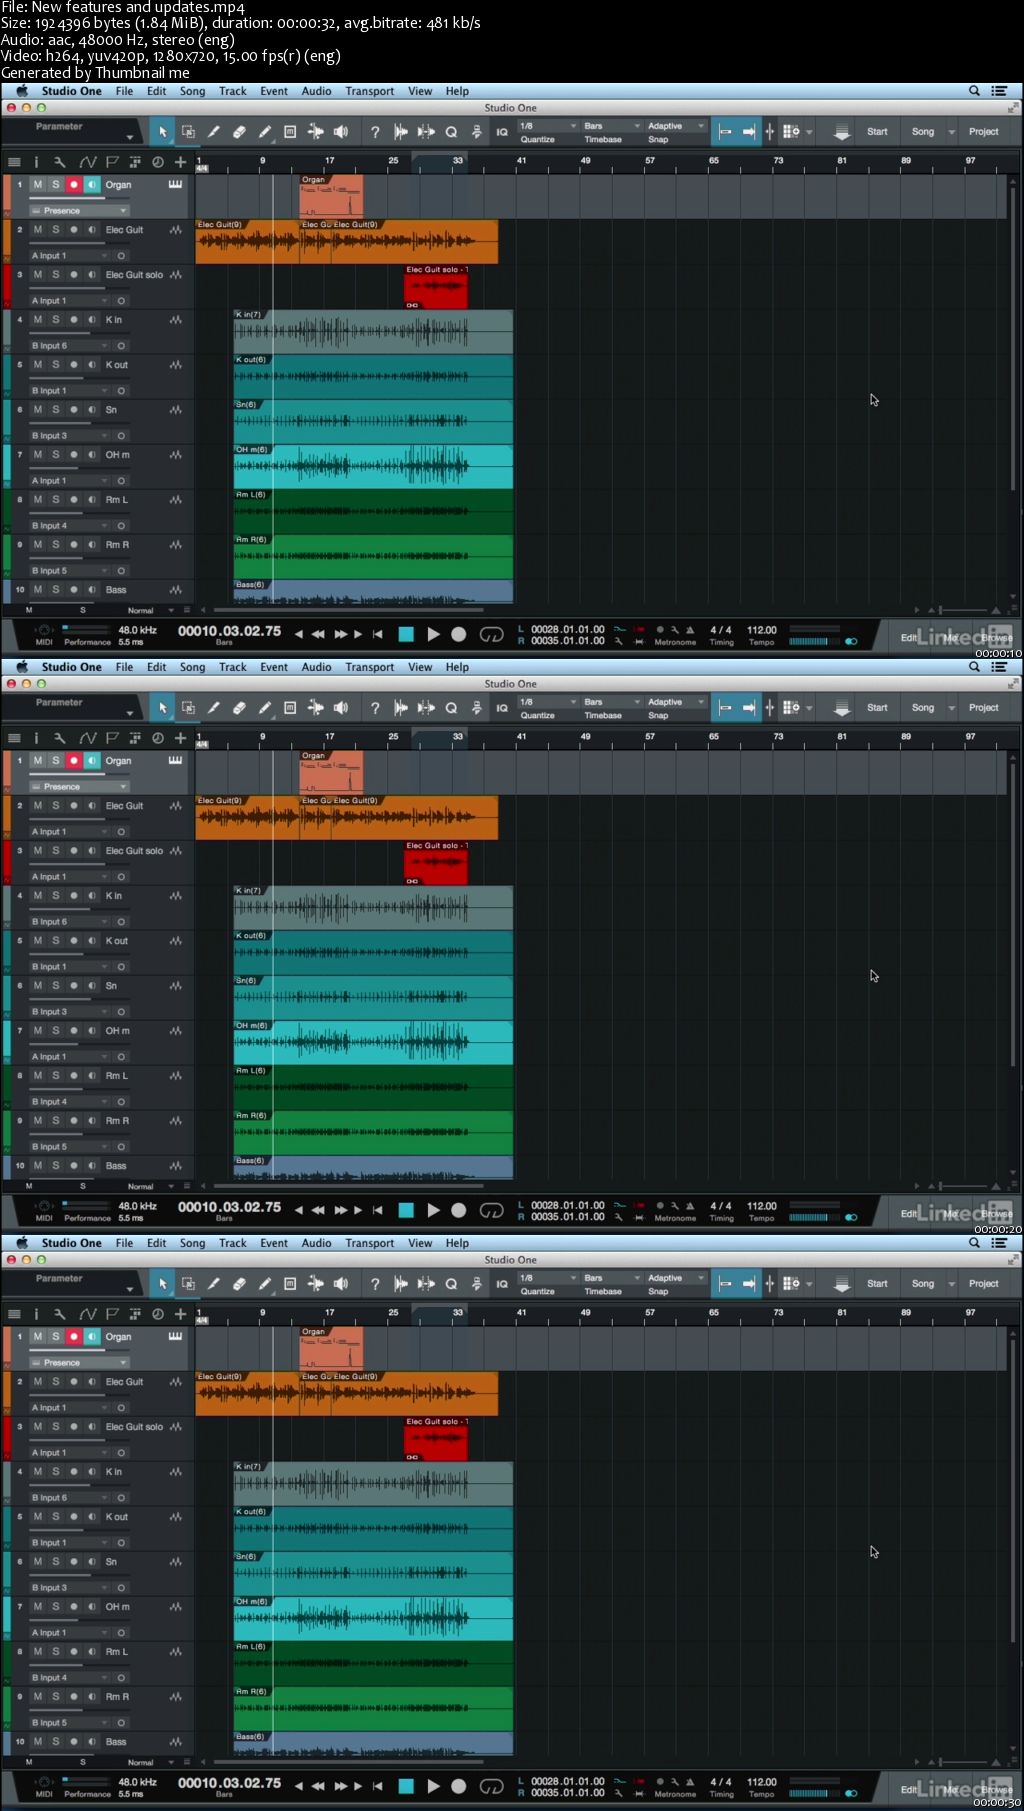Open the Normal dropdown in the 00:00:30 frame
The height and width of the screenshot is (1811, 1024).
[151, 1762]
